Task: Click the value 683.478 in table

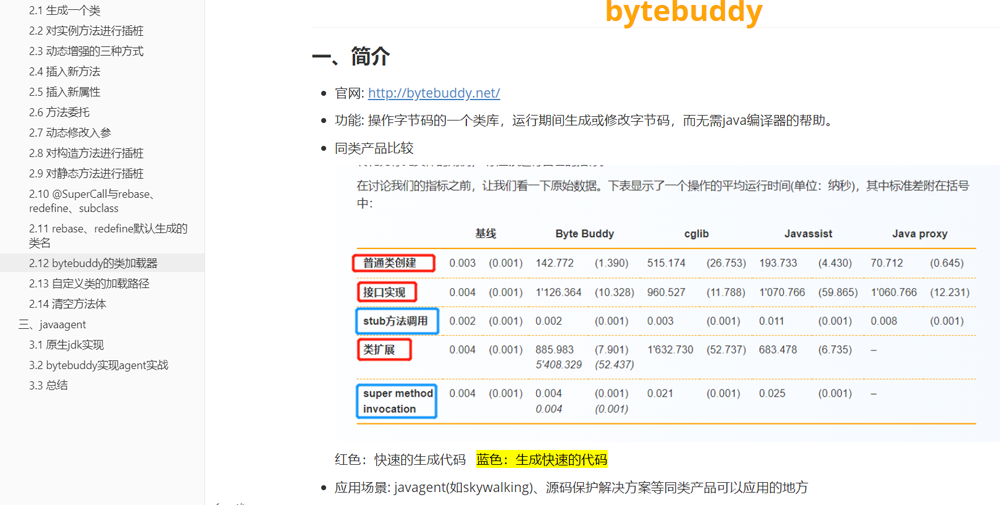Action: 778,350
